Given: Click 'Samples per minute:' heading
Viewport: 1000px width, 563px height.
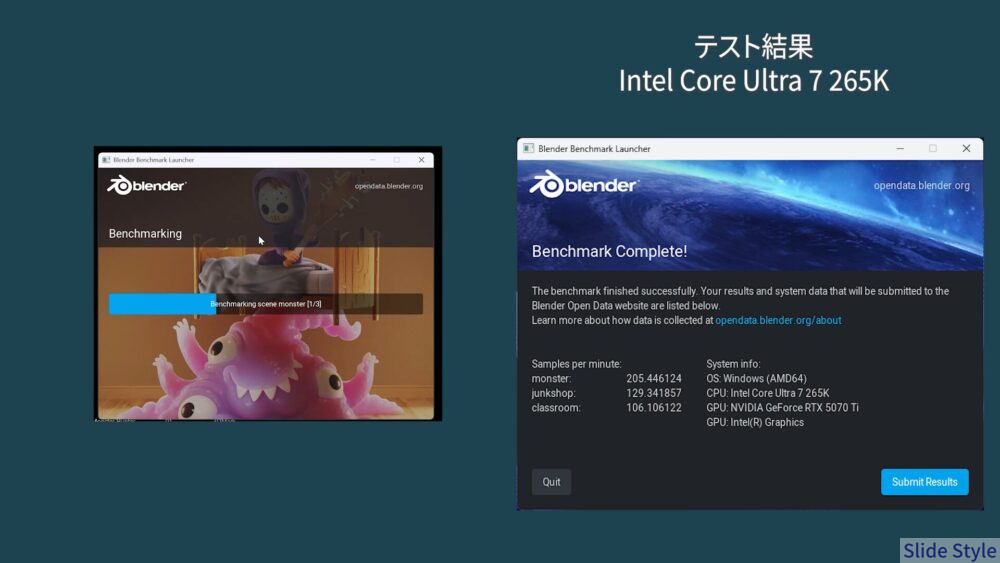Looking at the screenshot, I should 577,364.
